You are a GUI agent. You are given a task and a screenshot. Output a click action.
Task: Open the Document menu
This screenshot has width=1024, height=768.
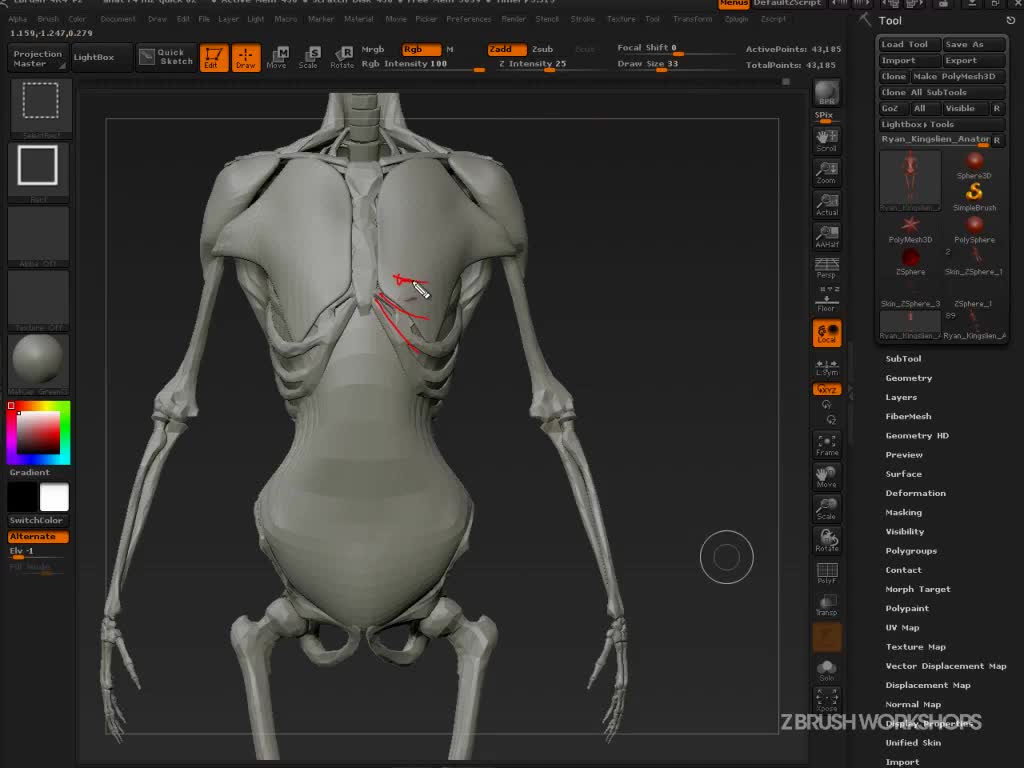[118, 20]
